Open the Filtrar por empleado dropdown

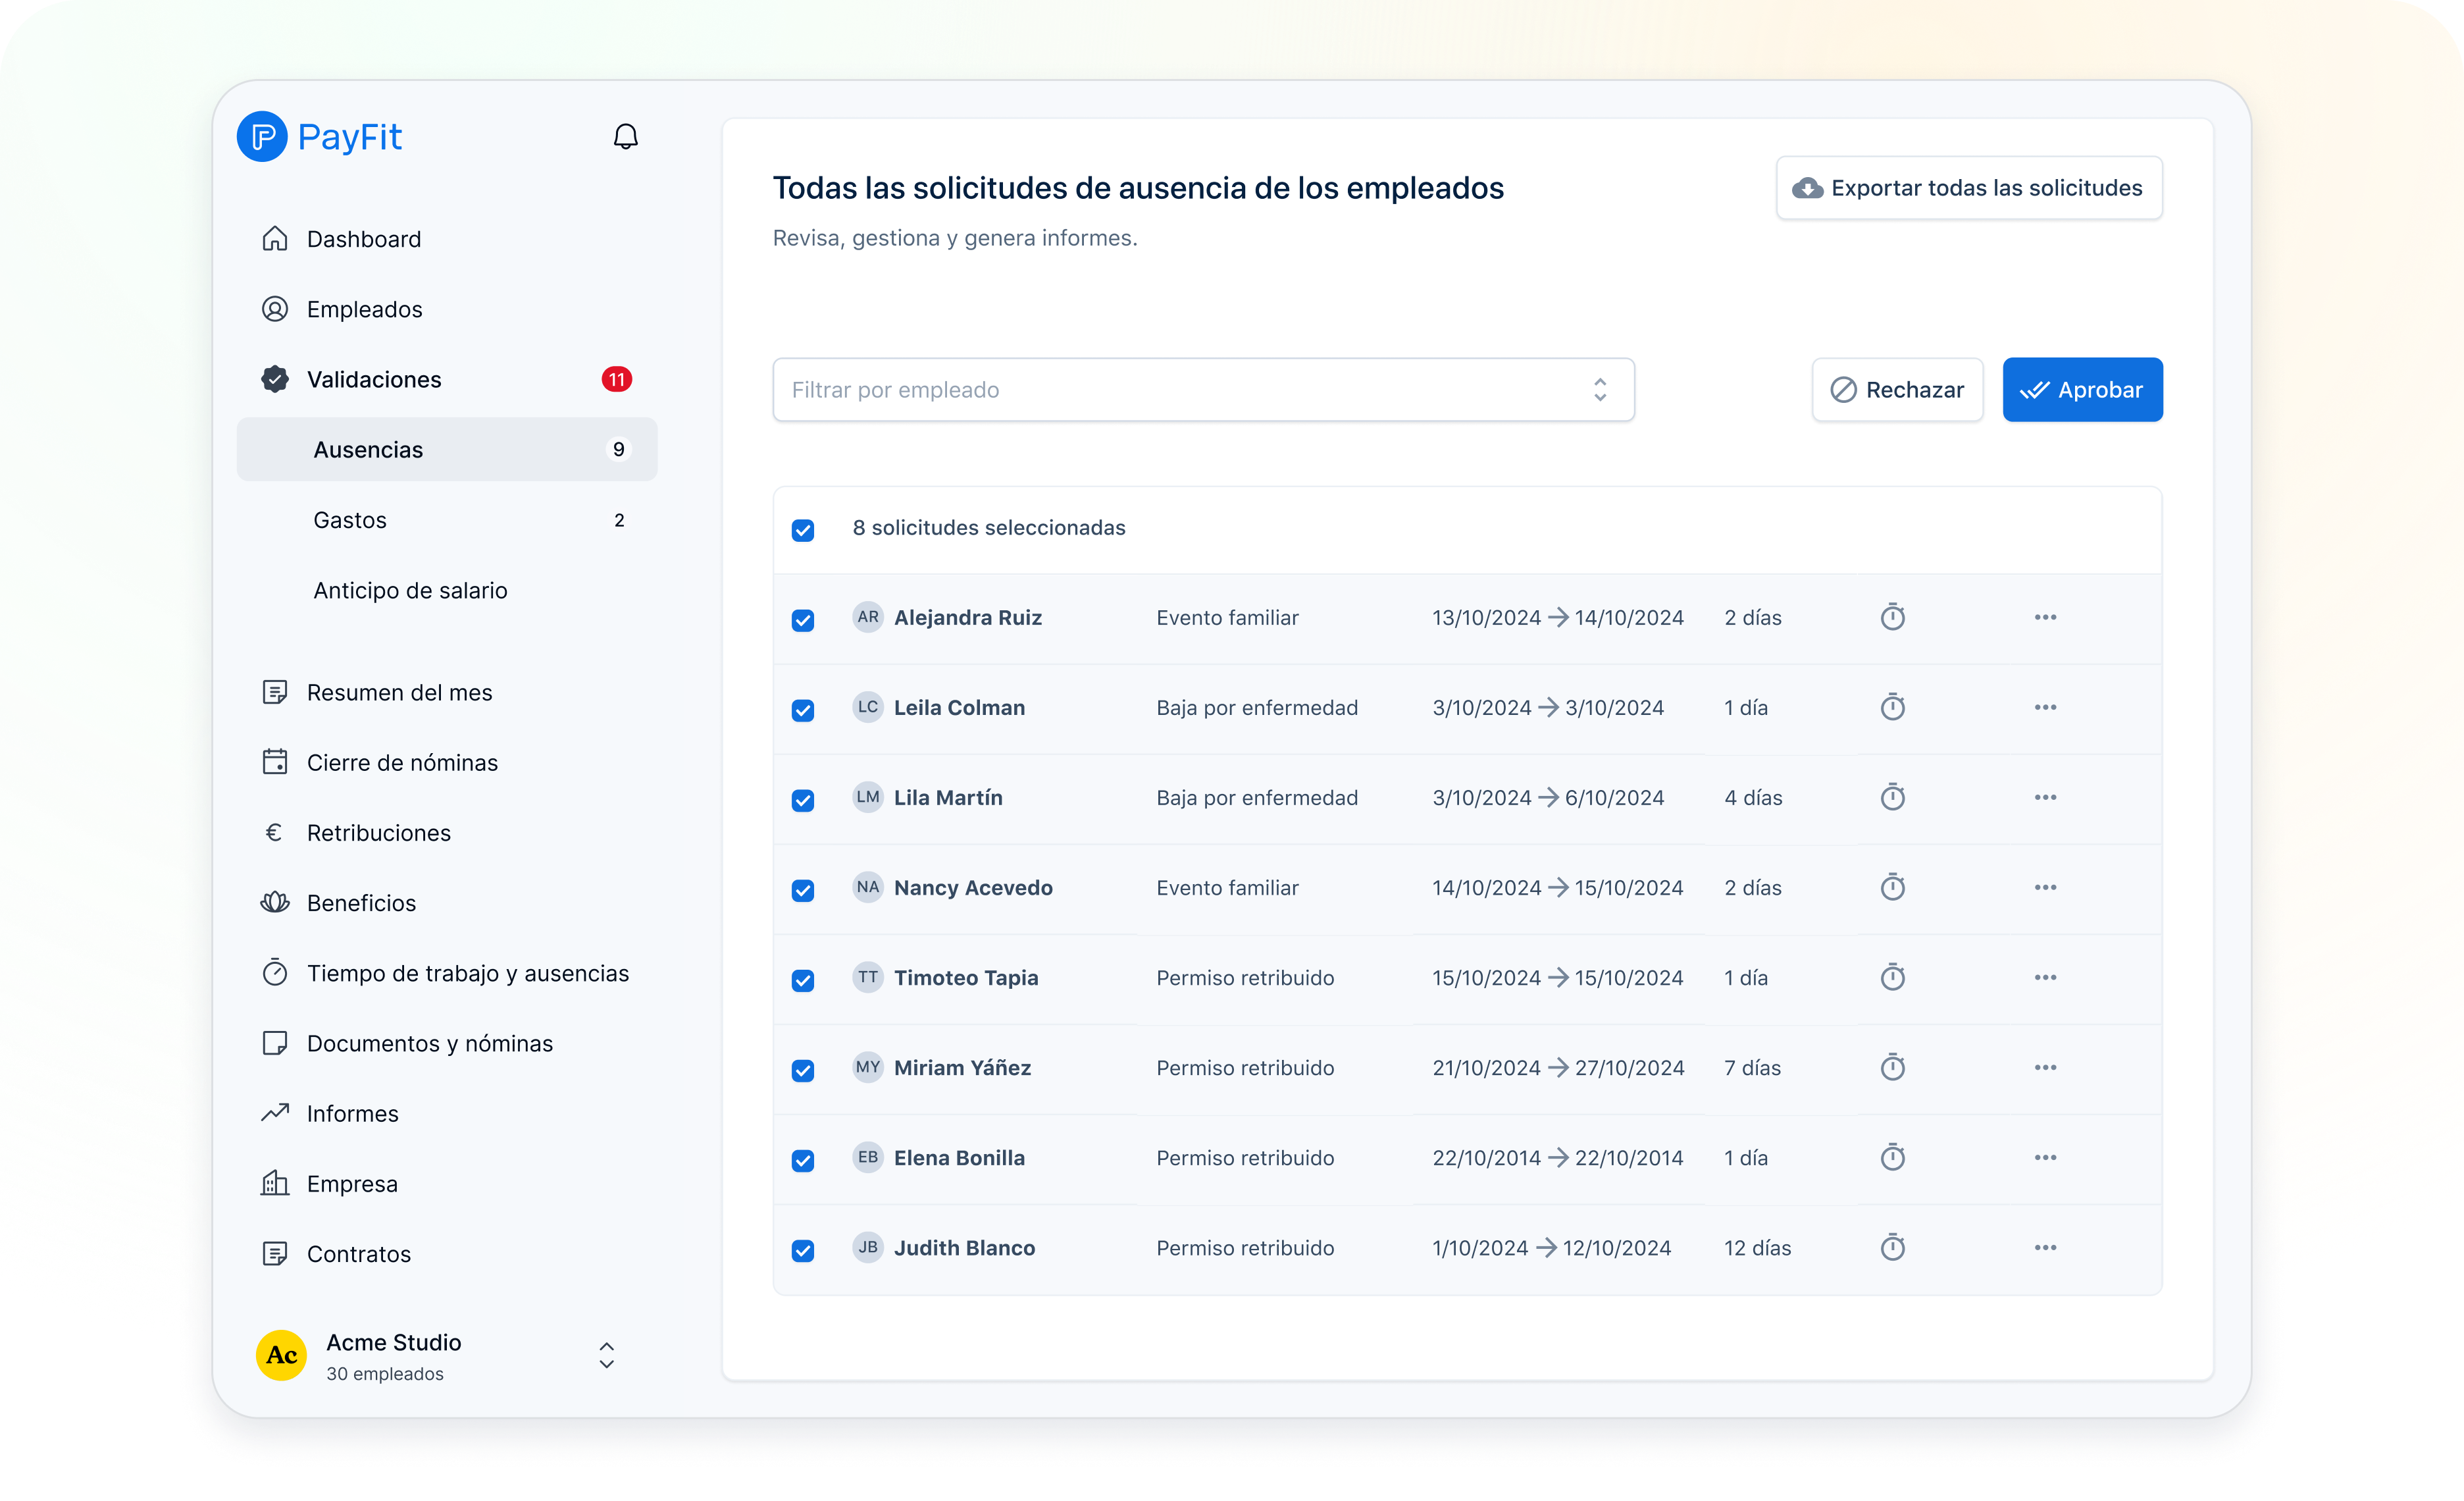click(1203, 390)
